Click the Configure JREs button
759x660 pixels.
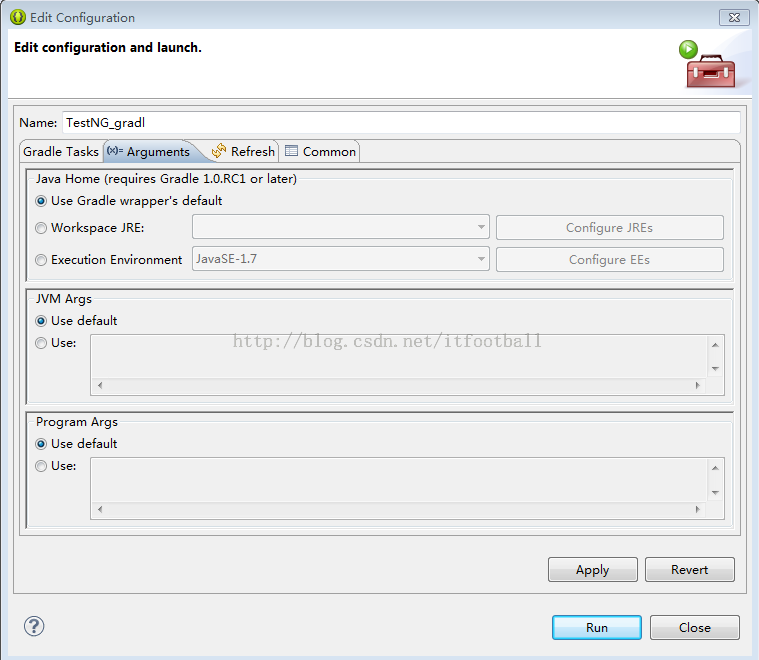pos(609,228)
